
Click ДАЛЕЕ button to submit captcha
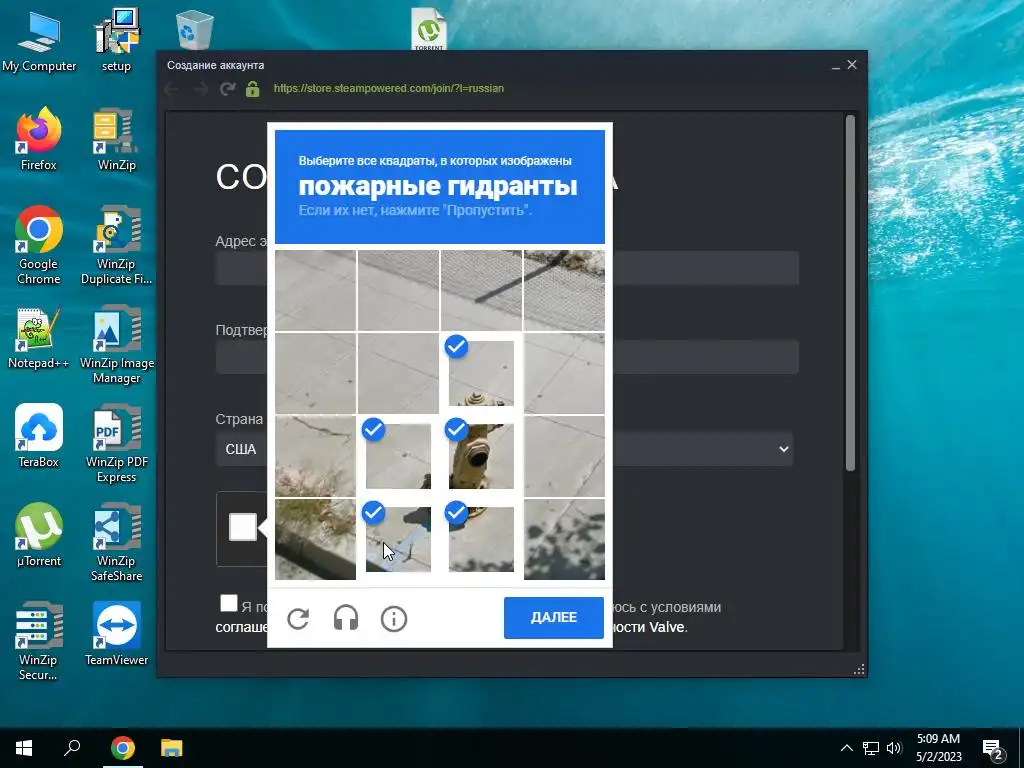click(554, 618)
